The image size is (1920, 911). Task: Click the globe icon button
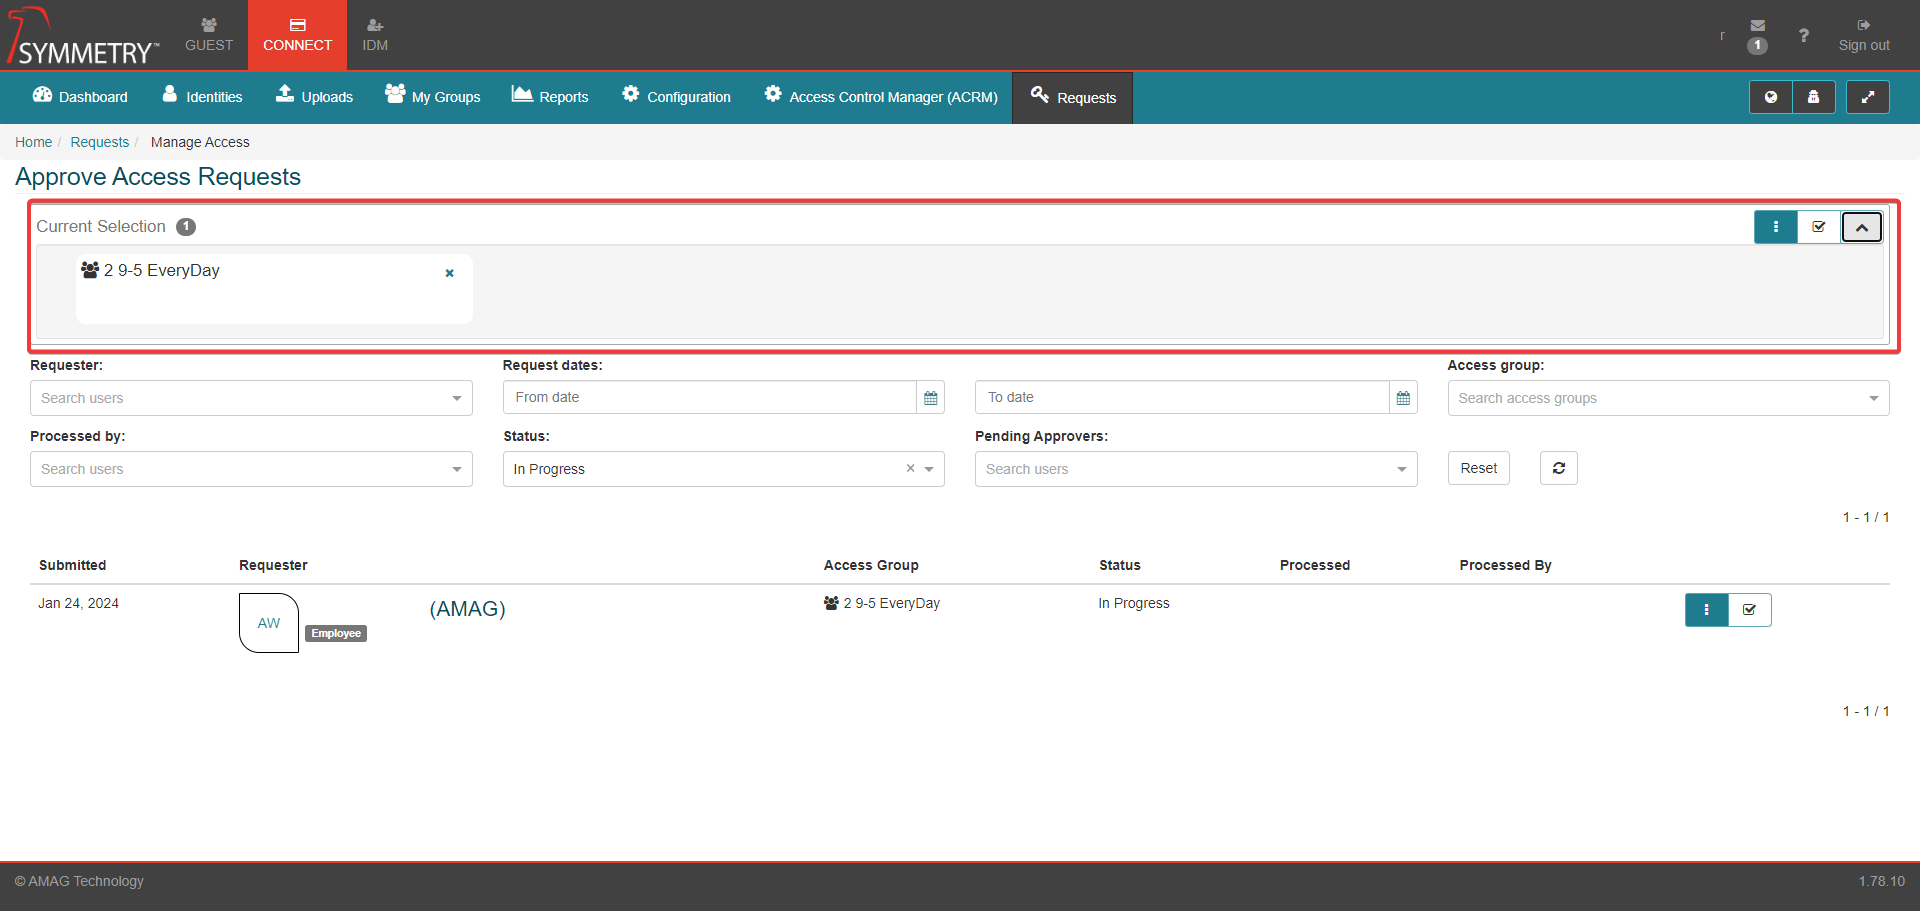pyautogui.click(x=1771, y=97)
